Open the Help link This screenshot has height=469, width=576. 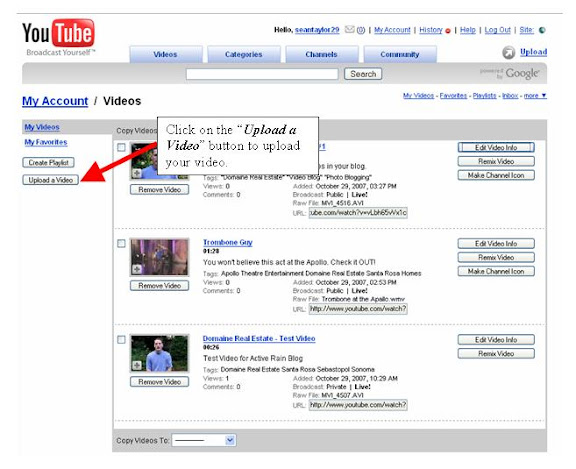point(468,30)
